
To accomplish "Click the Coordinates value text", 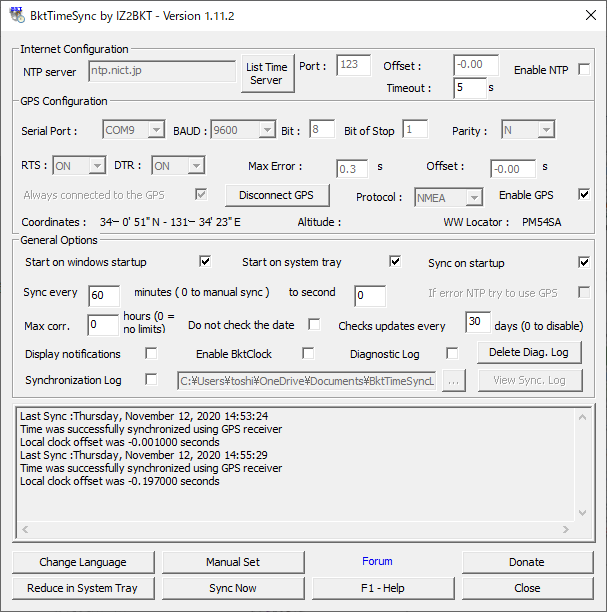I will (170, 222).
